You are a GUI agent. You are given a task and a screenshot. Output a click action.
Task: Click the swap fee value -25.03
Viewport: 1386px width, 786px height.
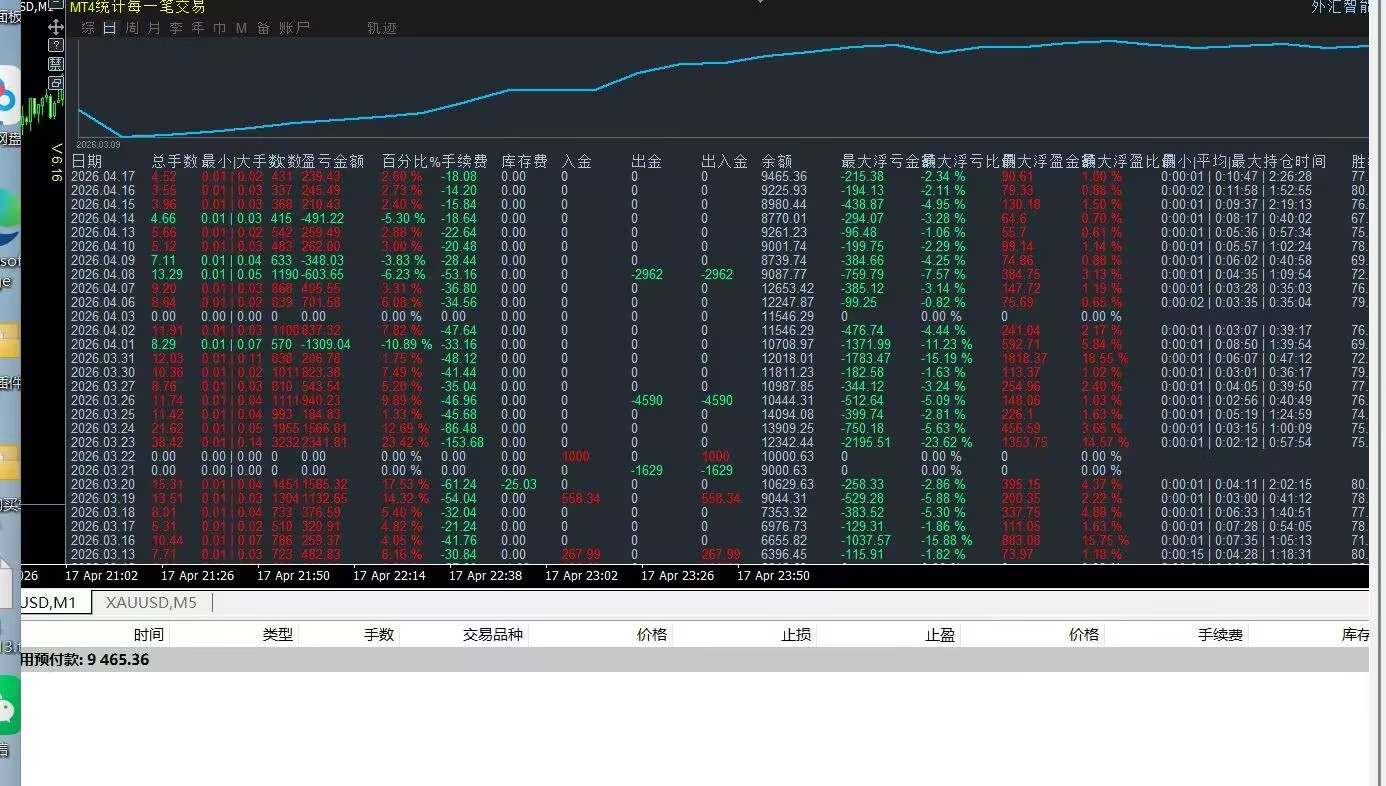(x=519, y=484)
